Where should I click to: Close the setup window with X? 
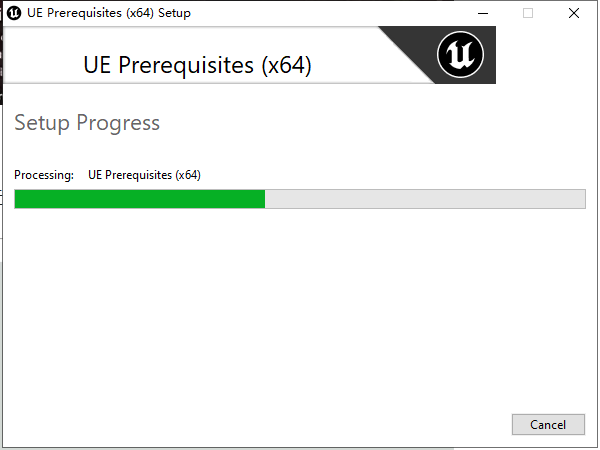[574, 13]
